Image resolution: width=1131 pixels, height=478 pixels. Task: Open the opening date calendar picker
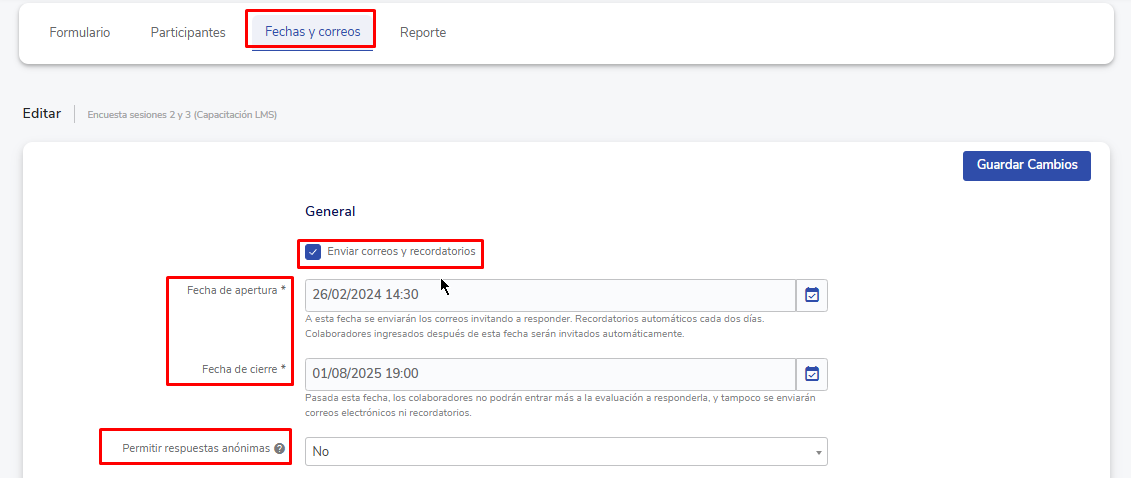coord(812,295)
